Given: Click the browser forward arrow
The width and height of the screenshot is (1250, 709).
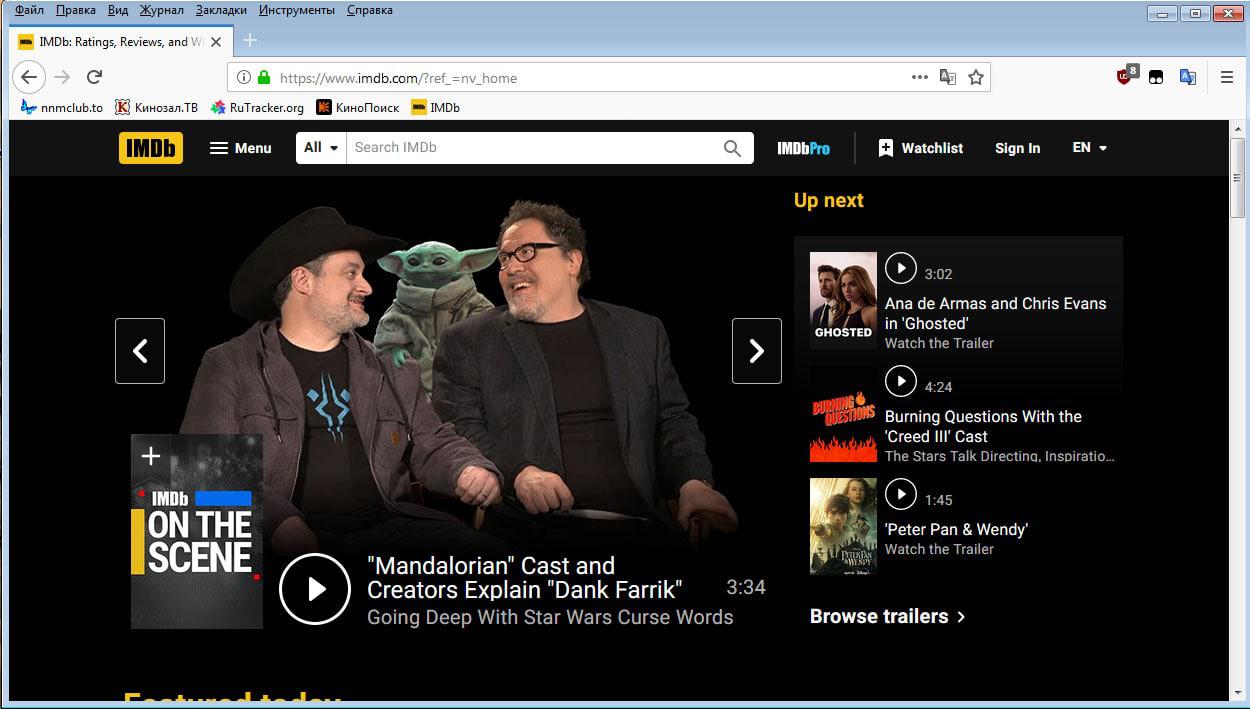Looking at the screenshot, I should coord(62,77).
